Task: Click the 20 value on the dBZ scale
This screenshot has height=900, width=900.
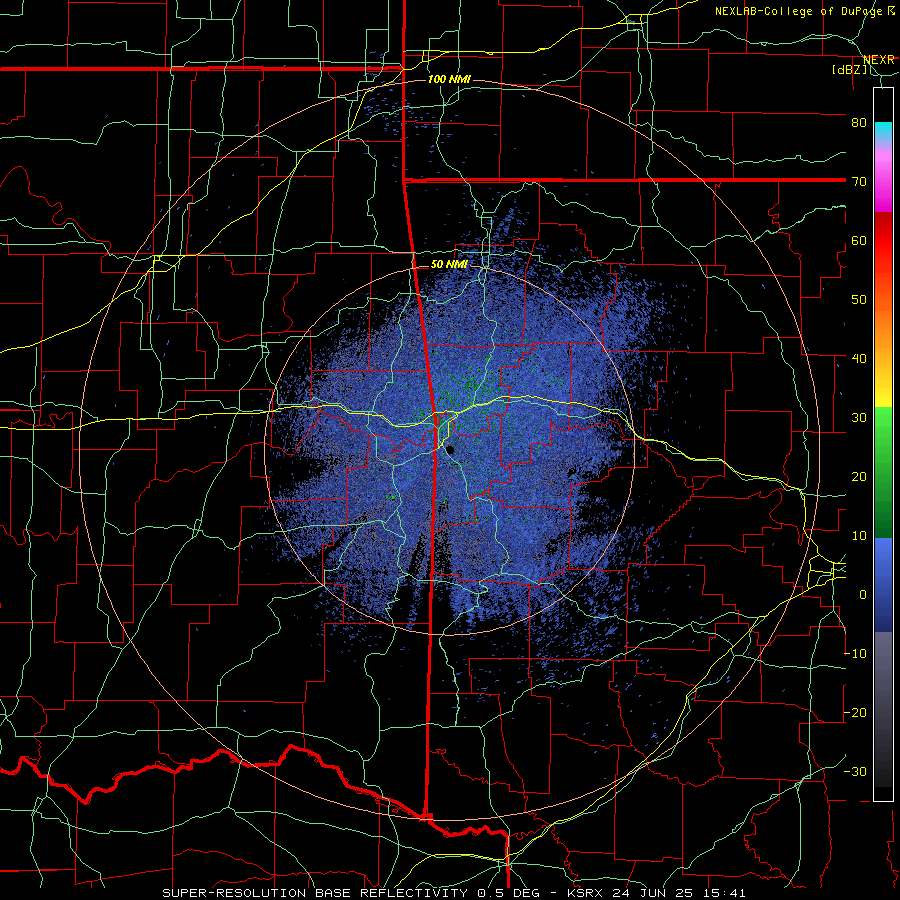Action: 859,476
